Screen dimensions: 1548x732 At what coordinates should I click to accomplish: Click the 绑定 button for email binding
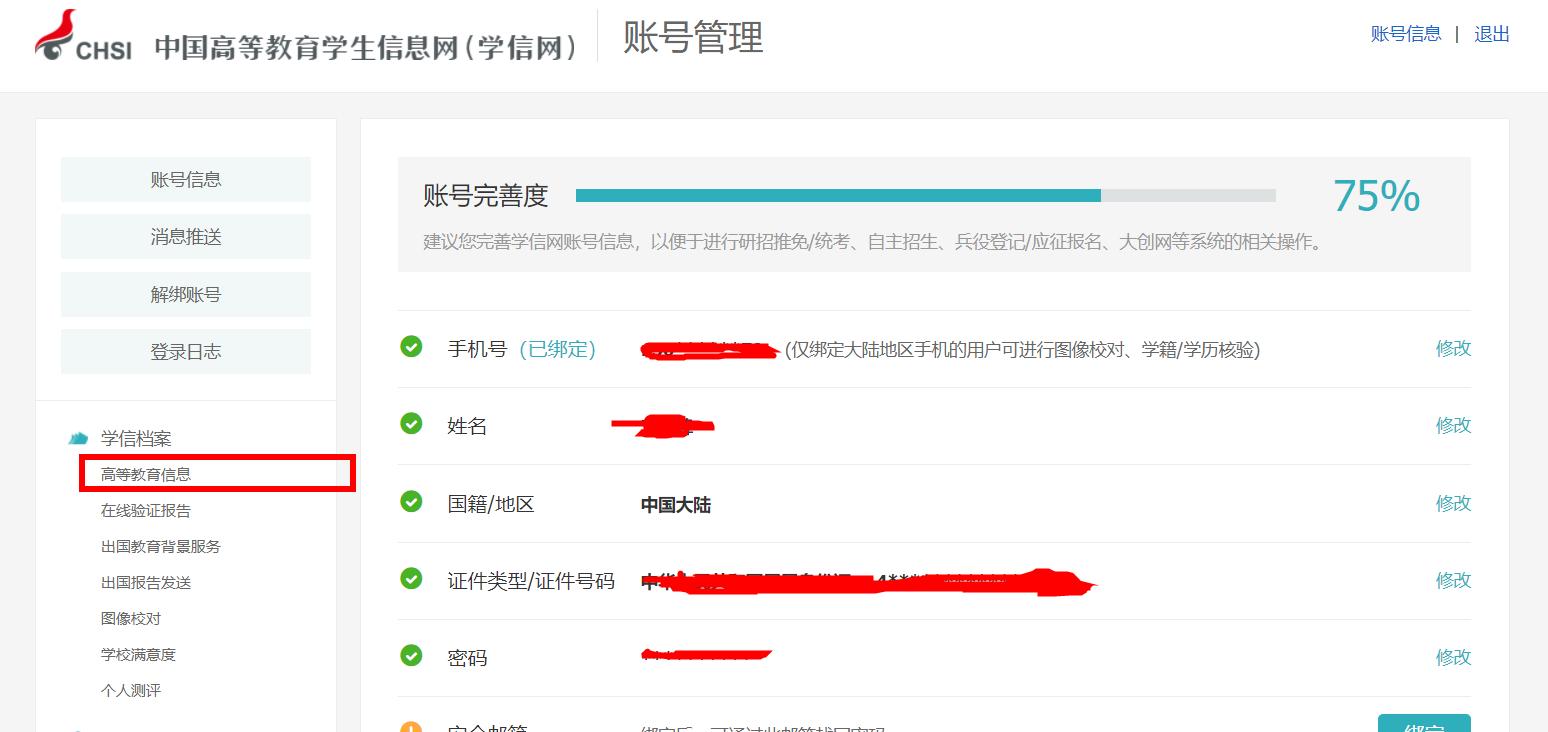1425,724
